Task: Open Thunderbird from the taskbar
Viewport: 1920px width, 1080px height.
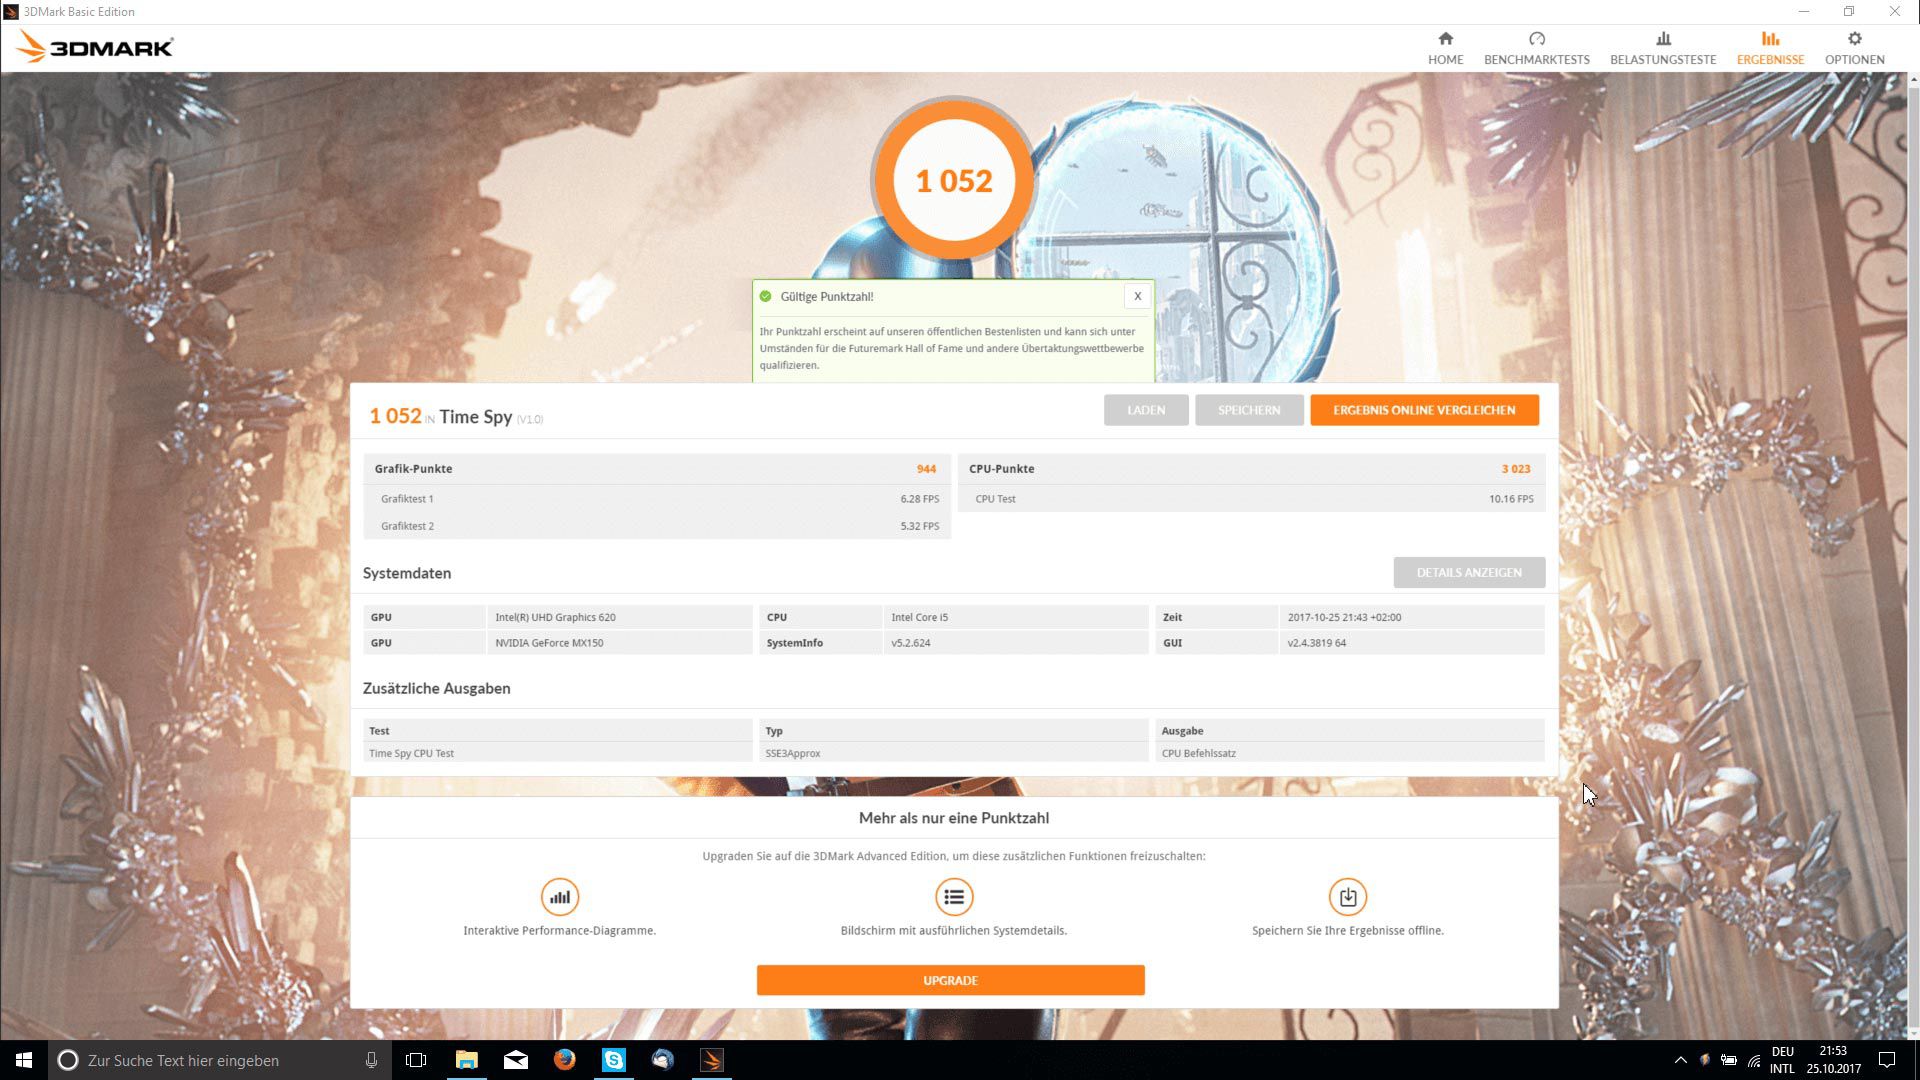Action: click(x=663, y=1060)
